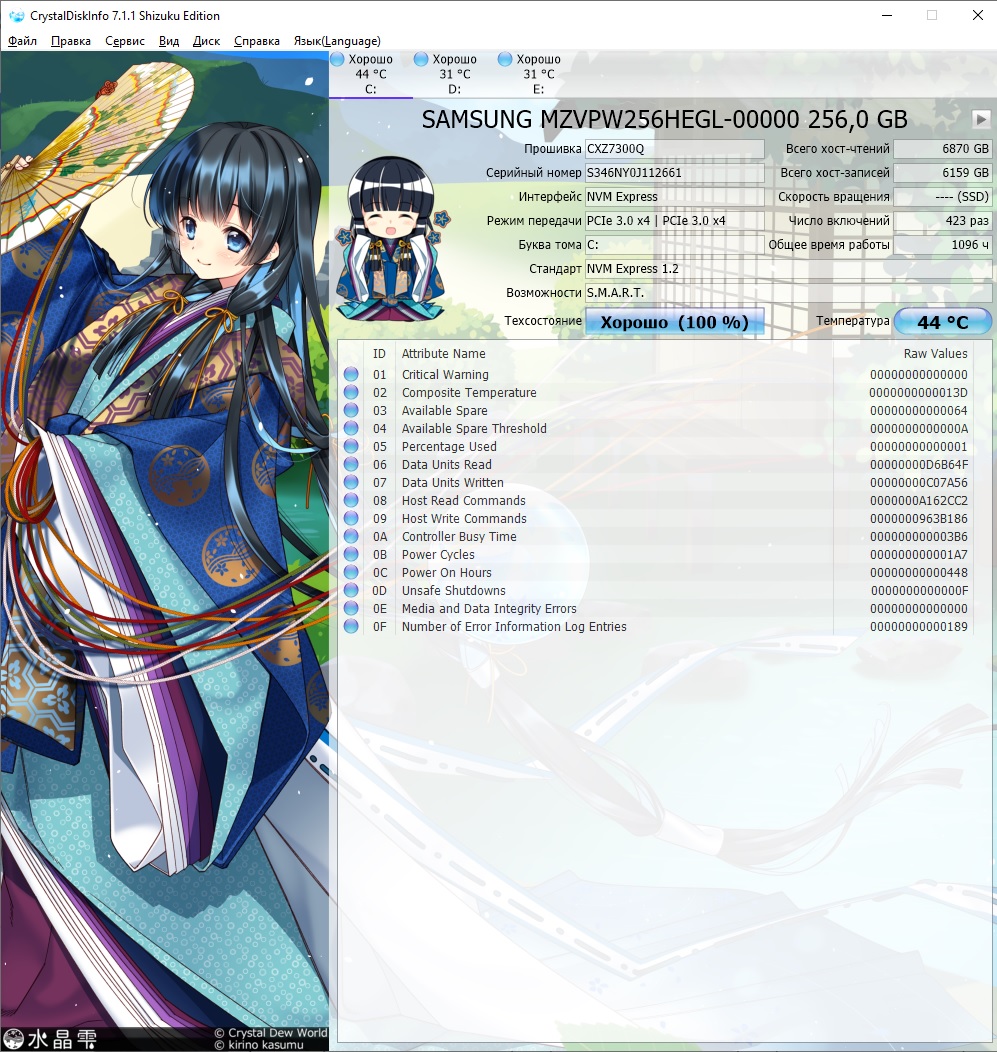
Task: Click power-on hours value 1096 ч
Action: 943,245
